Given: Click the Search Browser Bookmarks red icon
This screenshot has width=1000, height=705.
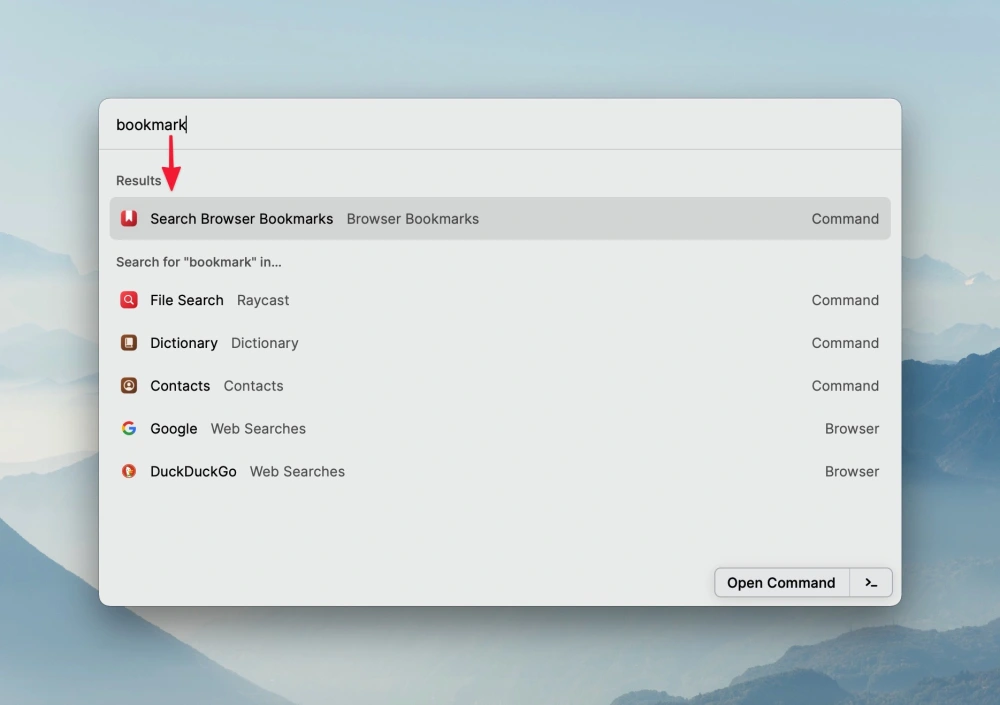Looking at the screenshot, I should 129,218.
